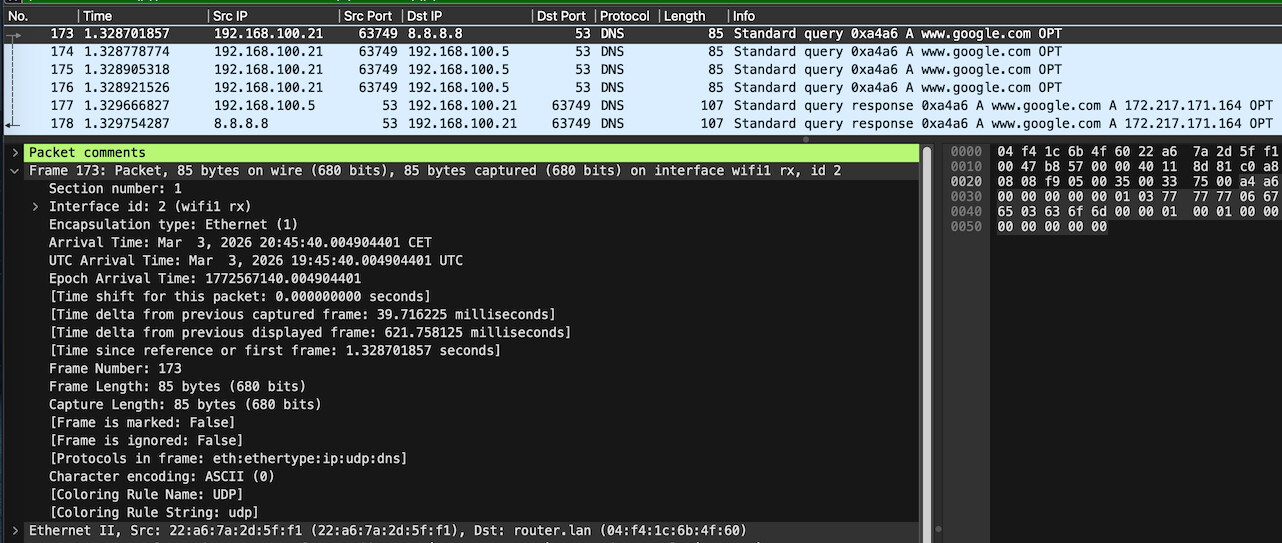Viewport: 1282px width, 543px height.
Task: Expand the Interface id wifi1 rx node
Action: pyautogui.click(x=36, y=207)
